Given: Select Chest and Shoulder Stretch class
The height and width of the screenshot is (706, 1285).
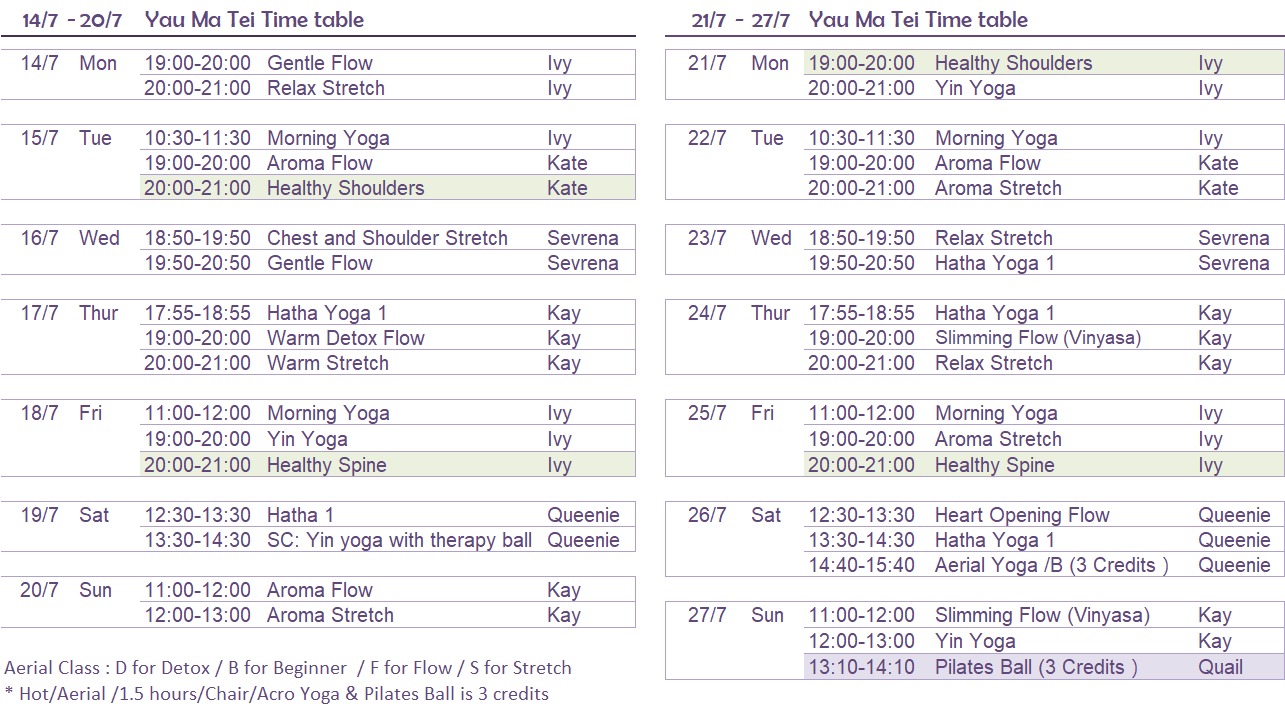Looking at the screenshot, I should click(388, 238).
